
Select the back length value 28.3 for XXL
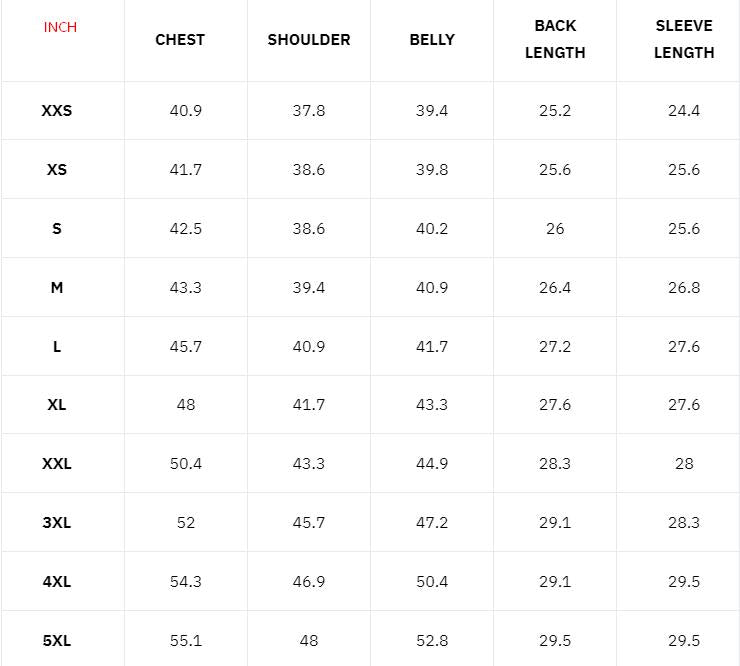(x=555, y=464)
